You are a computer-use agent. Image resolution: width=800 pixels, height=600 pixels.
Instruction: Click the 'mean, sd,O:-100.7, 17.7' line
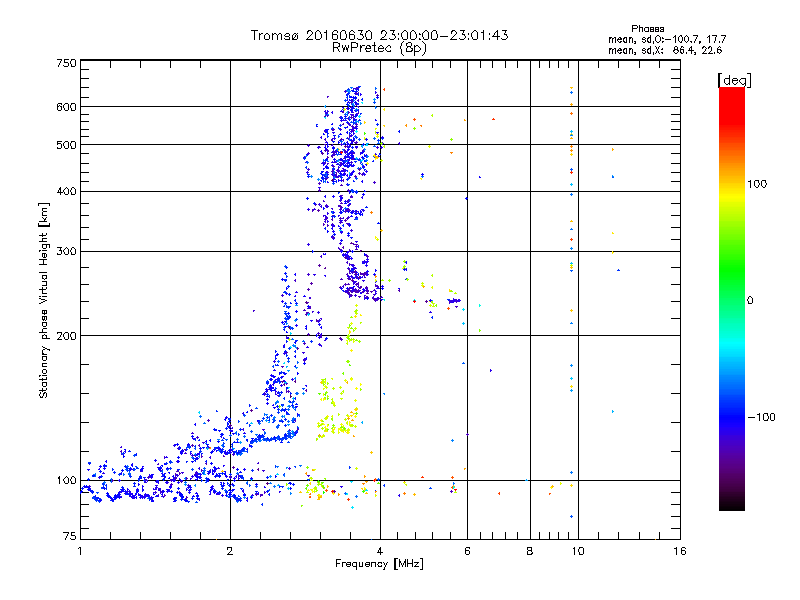[x=667, y=39]
